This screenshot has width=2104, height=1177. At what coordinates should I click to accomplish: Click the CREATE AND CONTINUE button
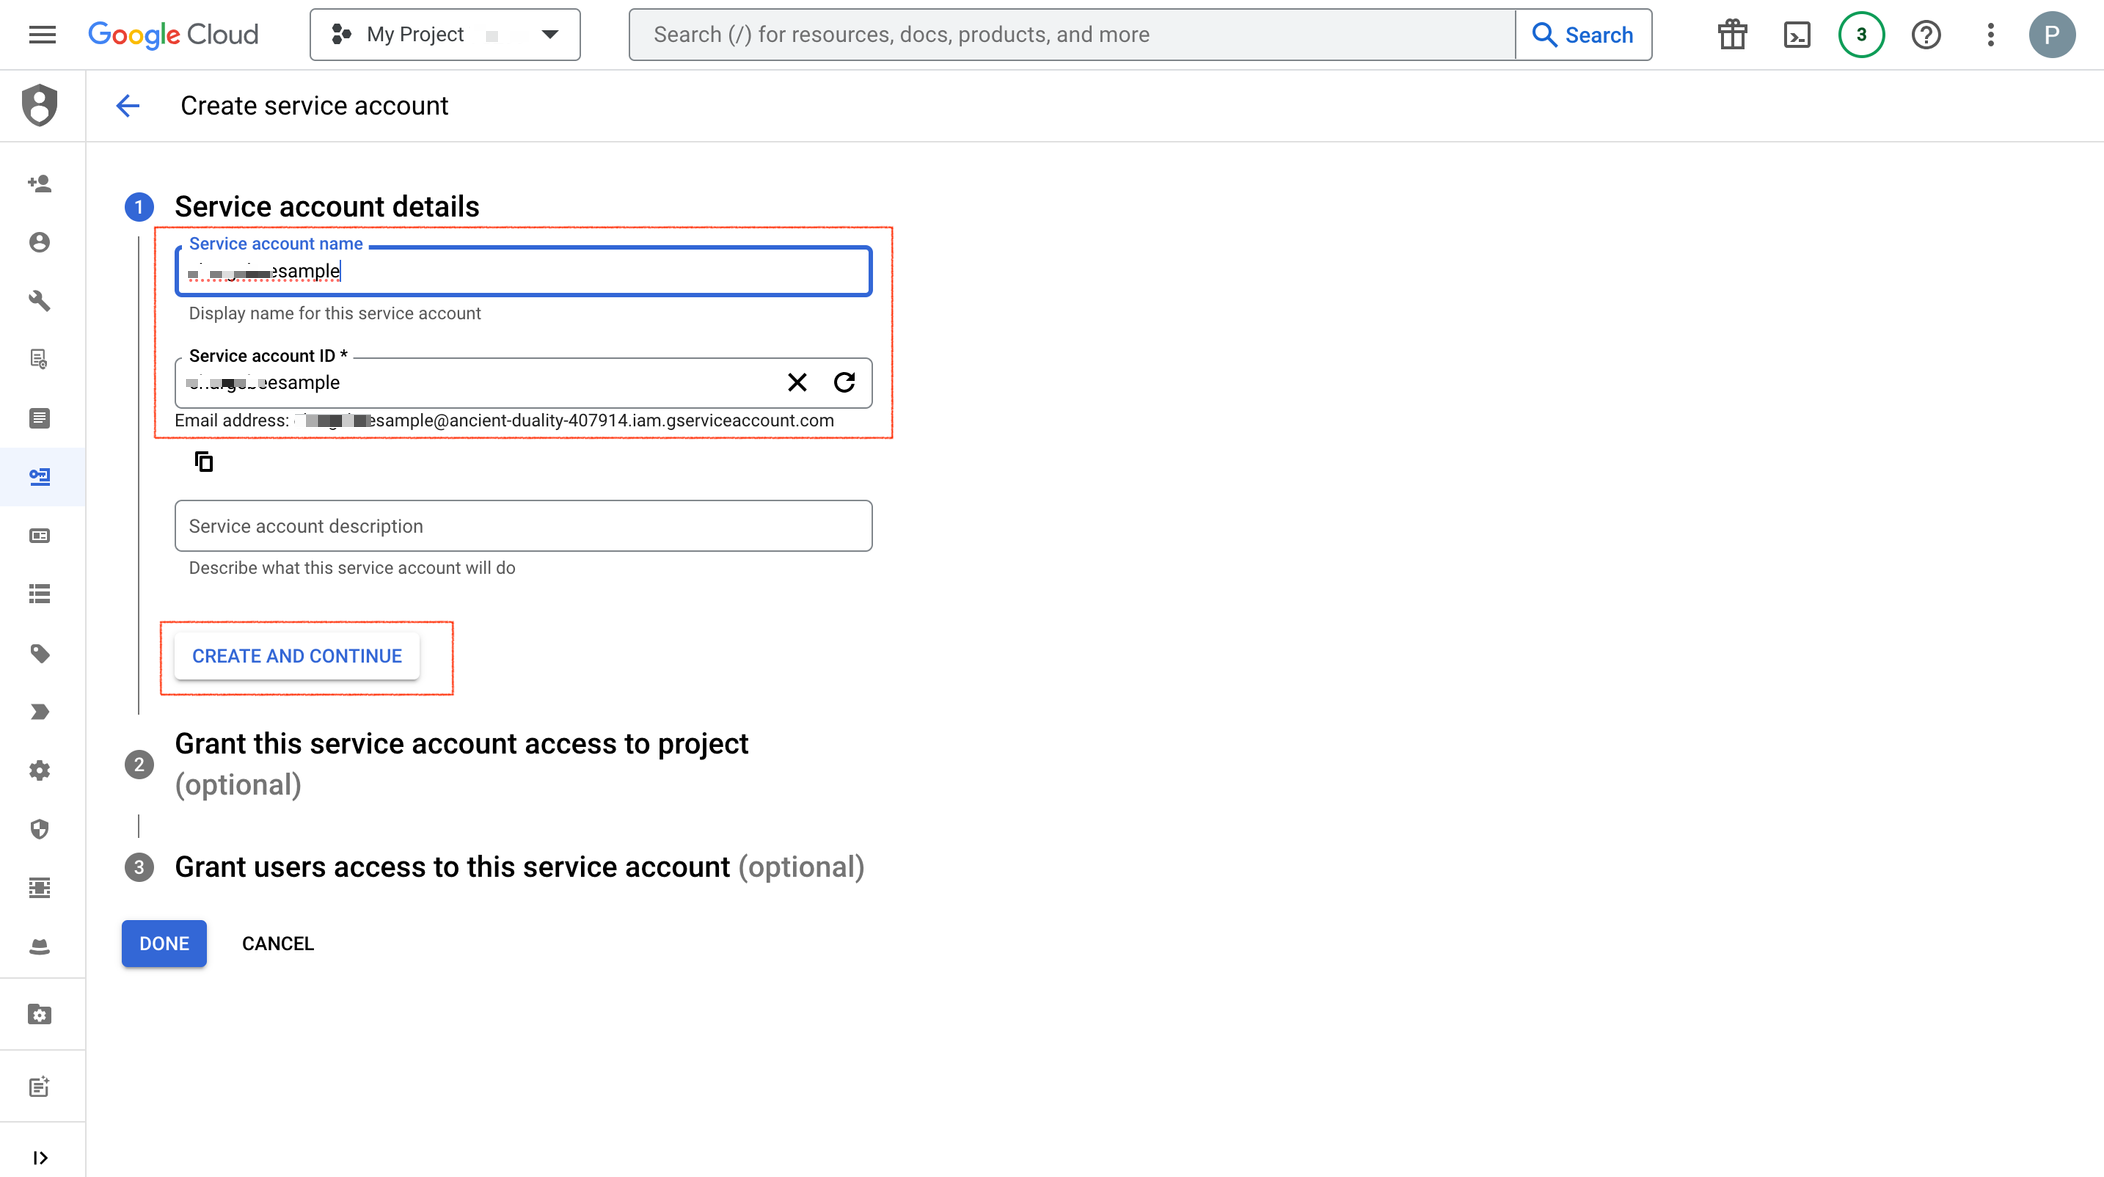(x=297, y=656)
